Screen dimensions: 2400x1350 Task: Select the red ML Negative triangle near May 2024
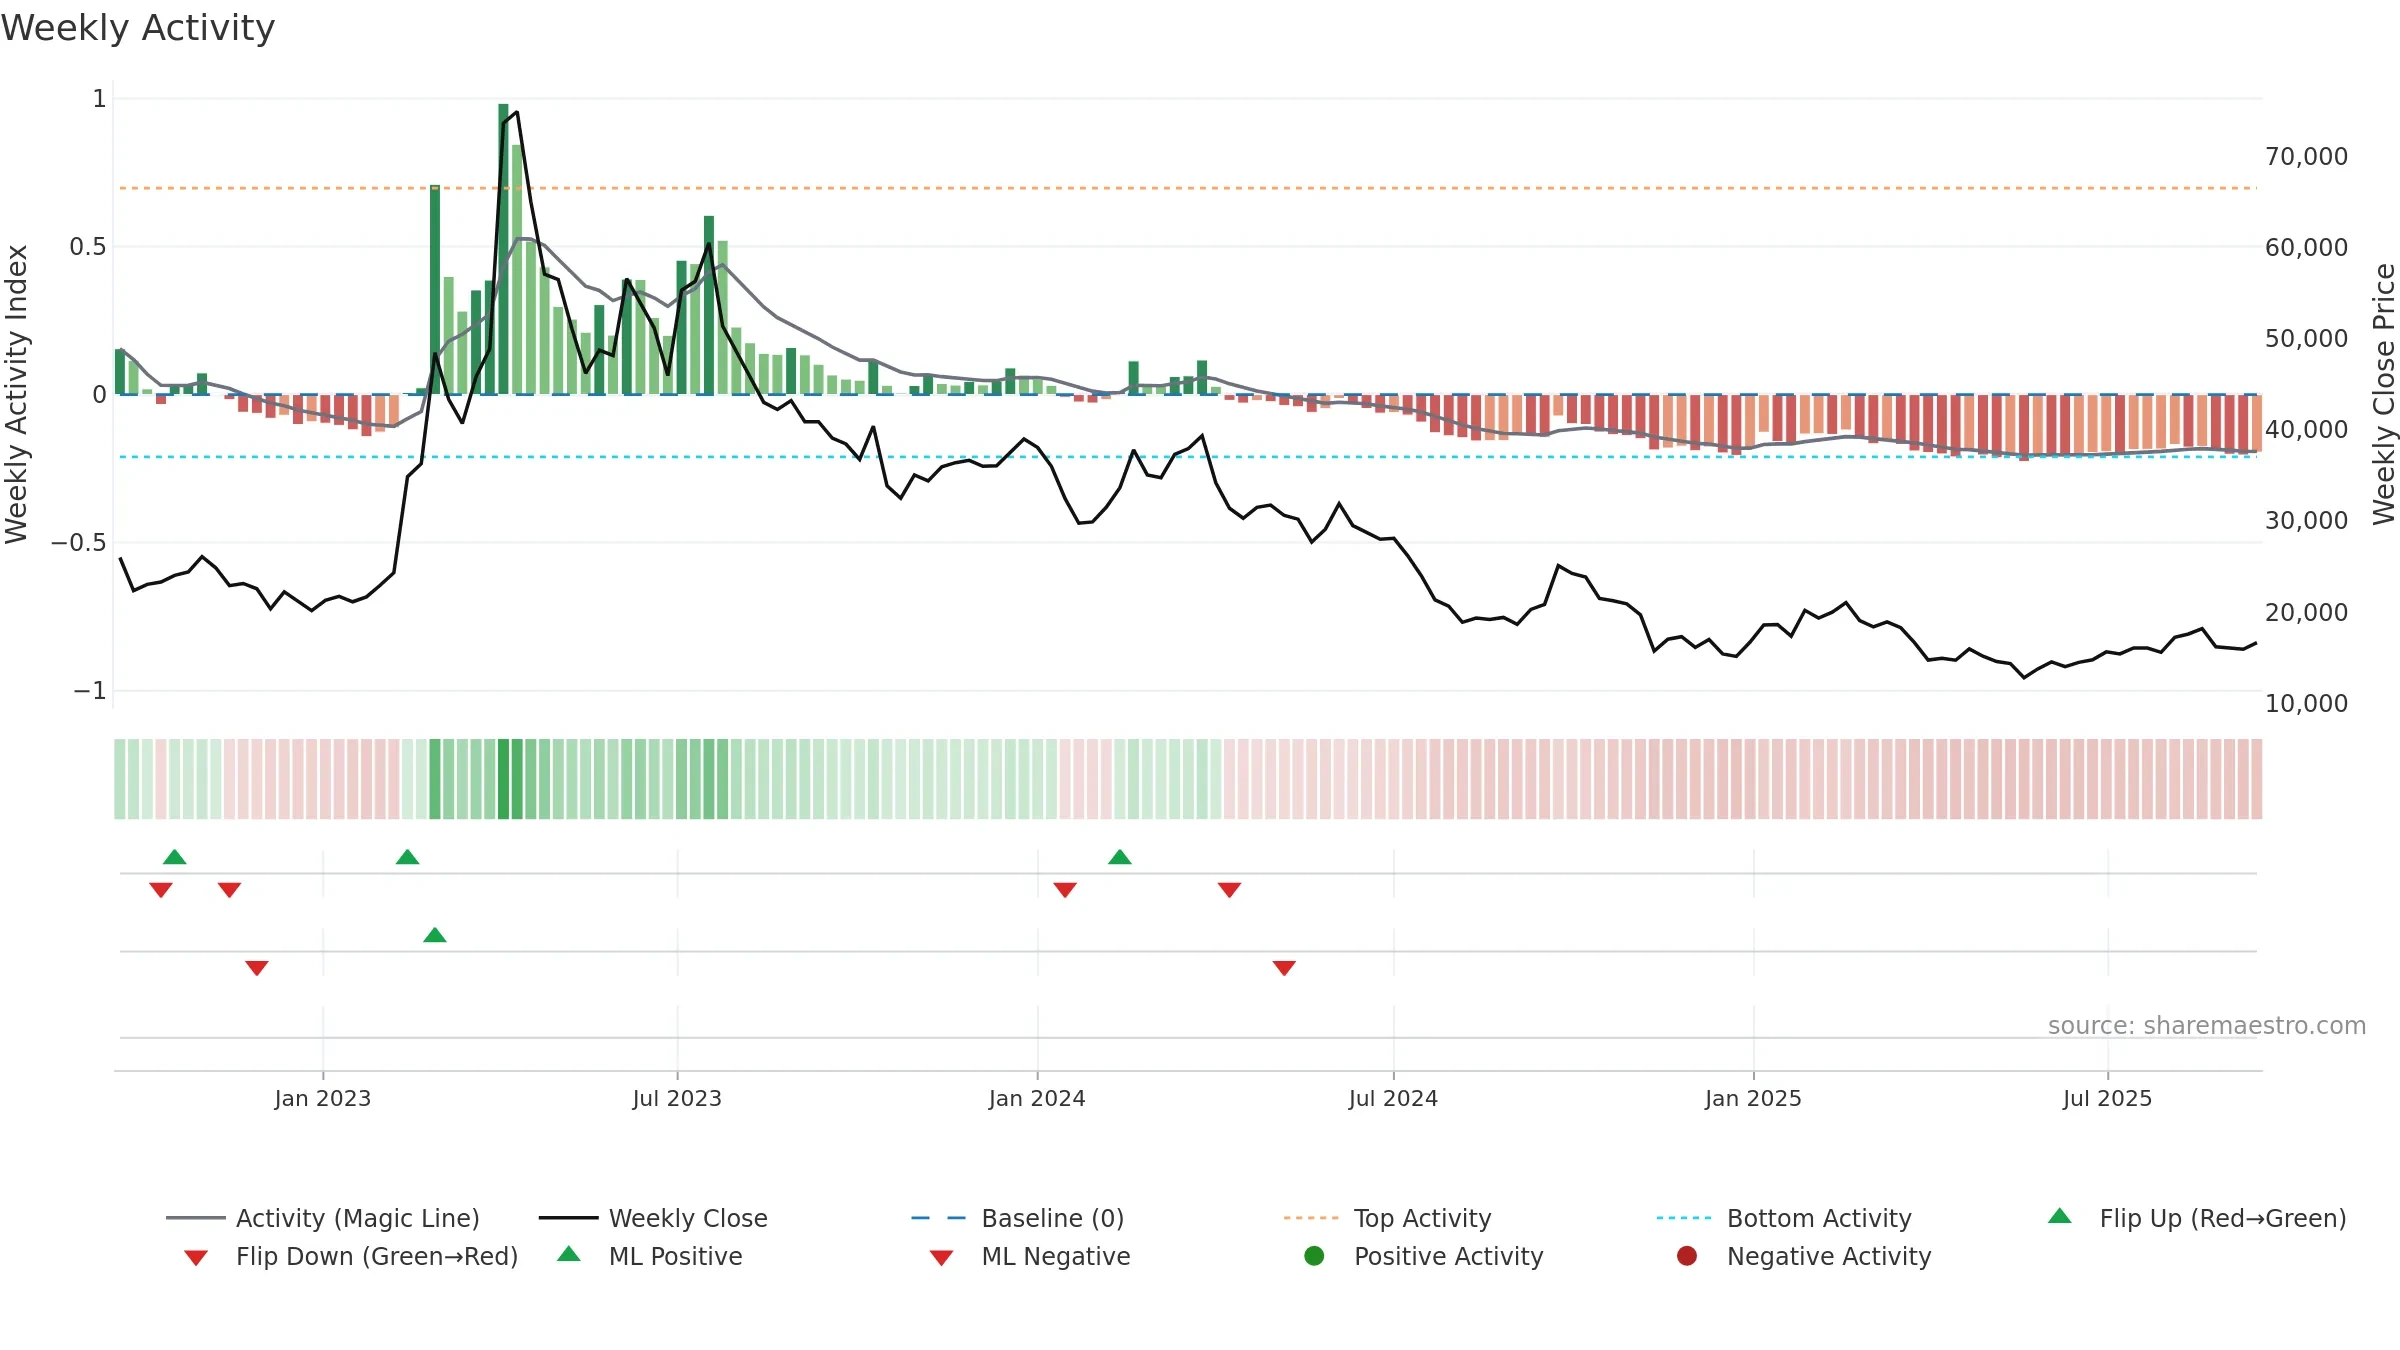pyautogui.click(x=1284, y=968)
